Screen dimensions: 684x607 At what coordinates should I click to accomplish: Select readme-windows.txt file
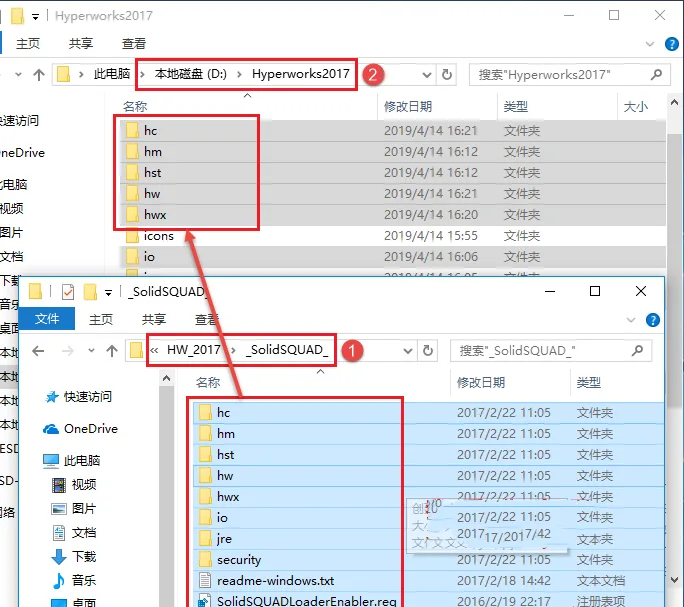click(x=428, y=580)
